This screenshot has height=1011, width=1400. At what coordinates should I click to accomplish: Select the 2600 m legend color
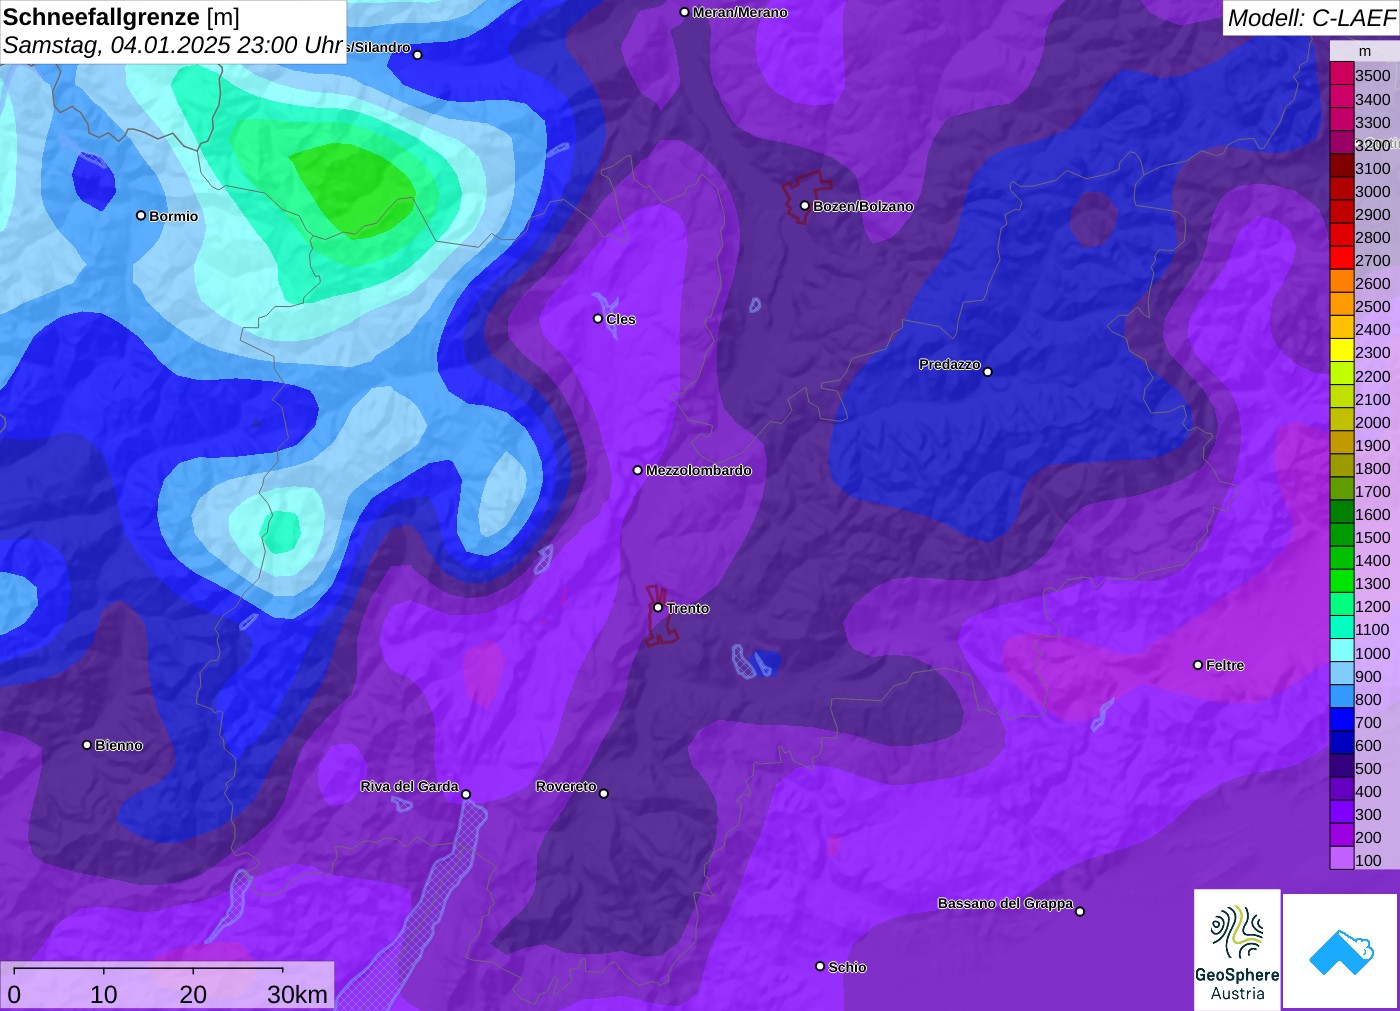(x=1342, y=282)
